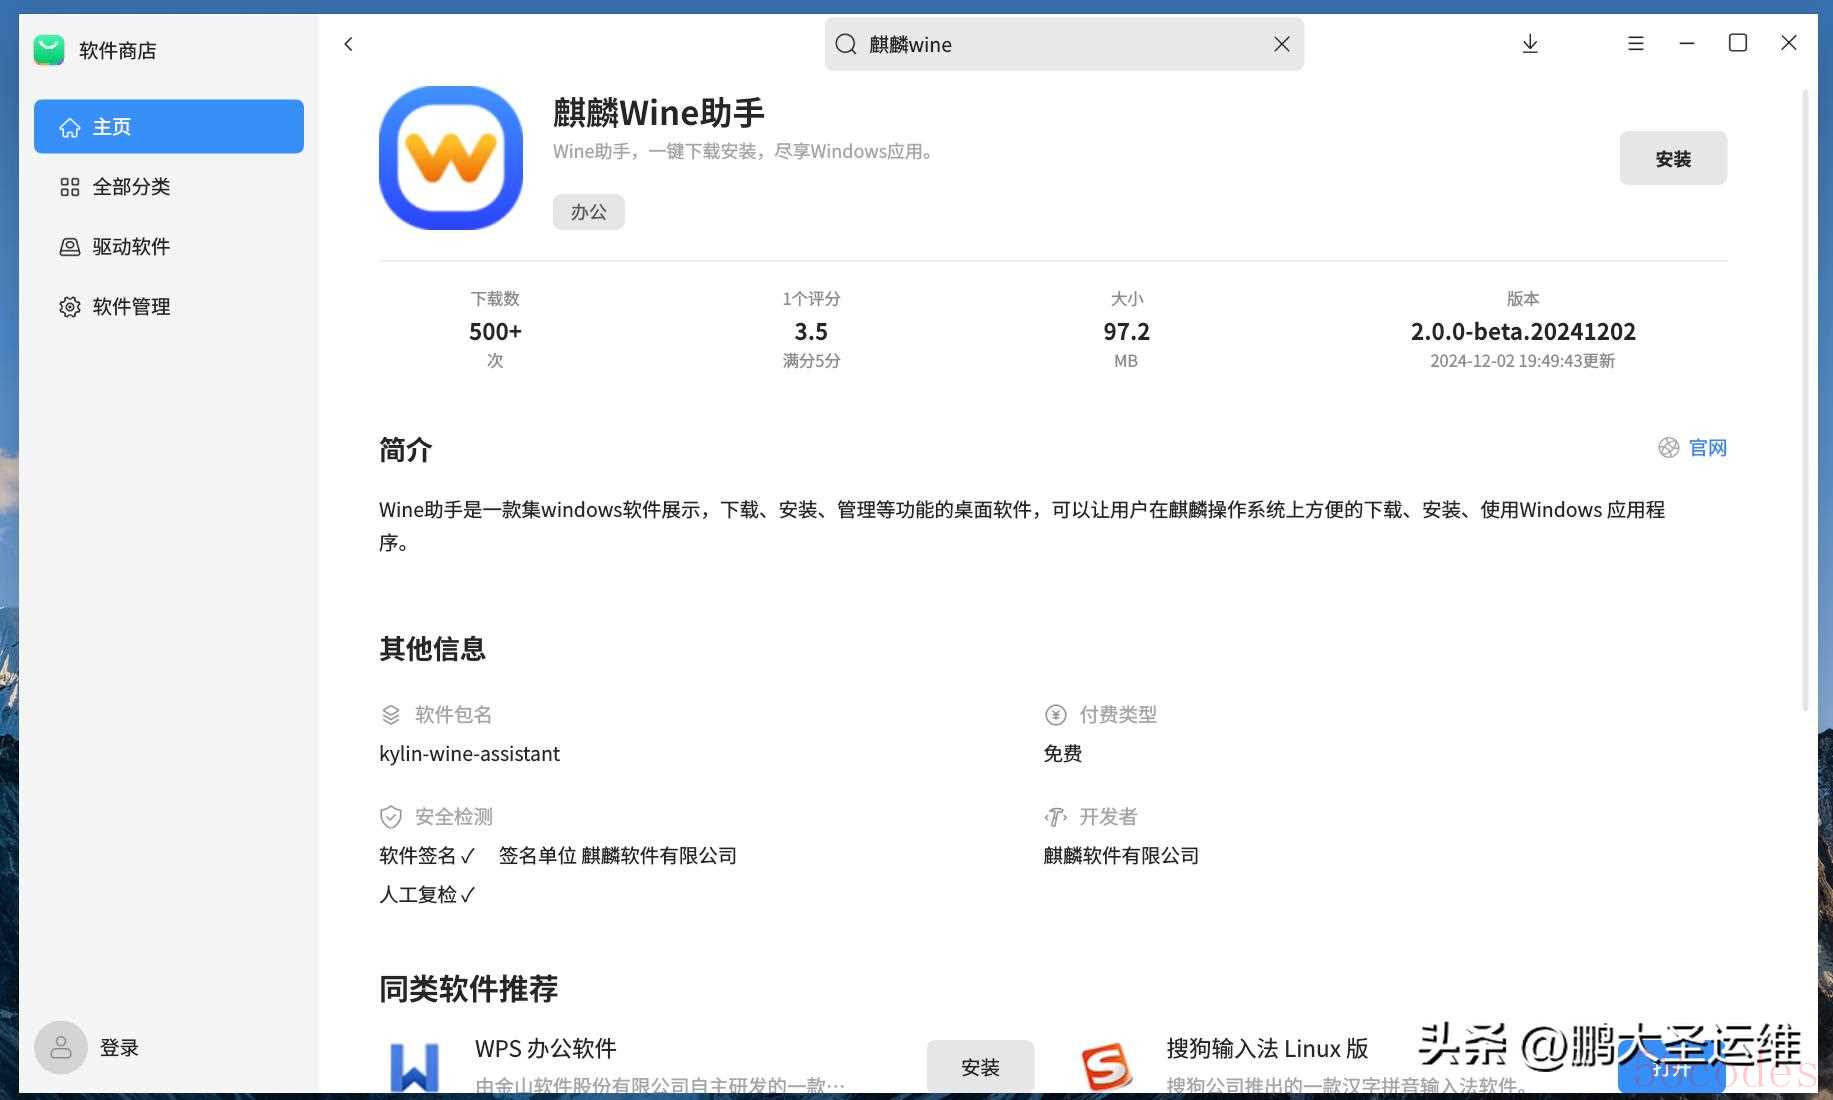Image resolution: width=1833 pixels, height=1100 pixels.
Task: Click the search magnifier icon
Action: click(846, 44)
